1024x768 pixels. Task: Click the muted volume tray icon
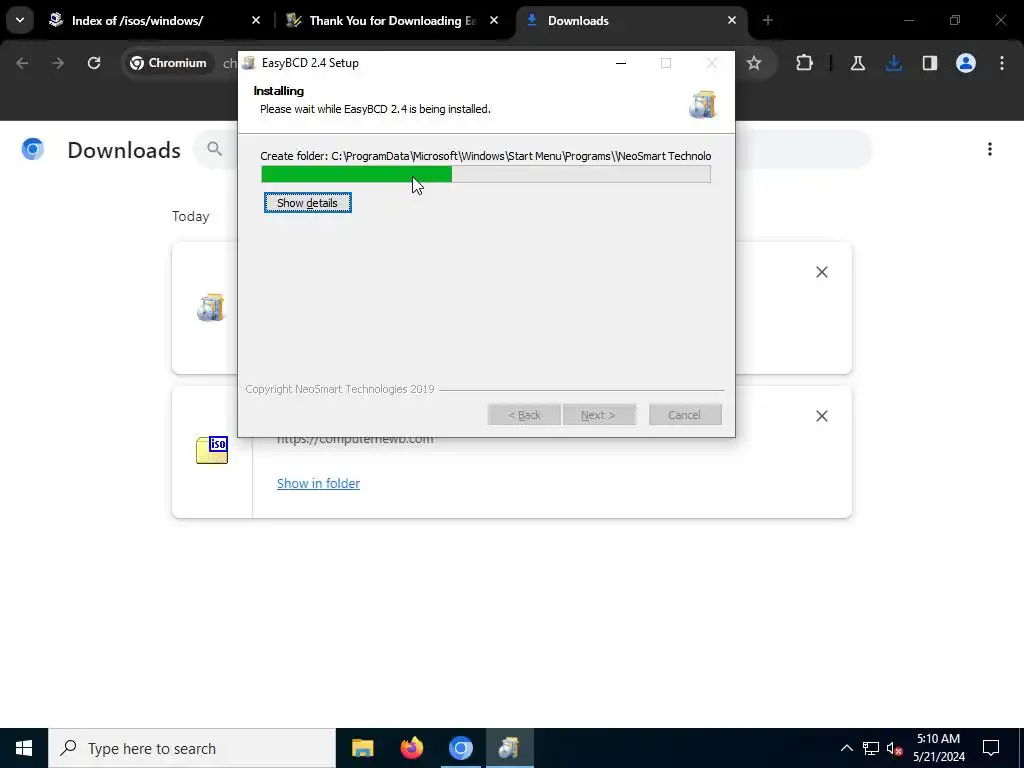pyautogui.click(x=895, y=748)
